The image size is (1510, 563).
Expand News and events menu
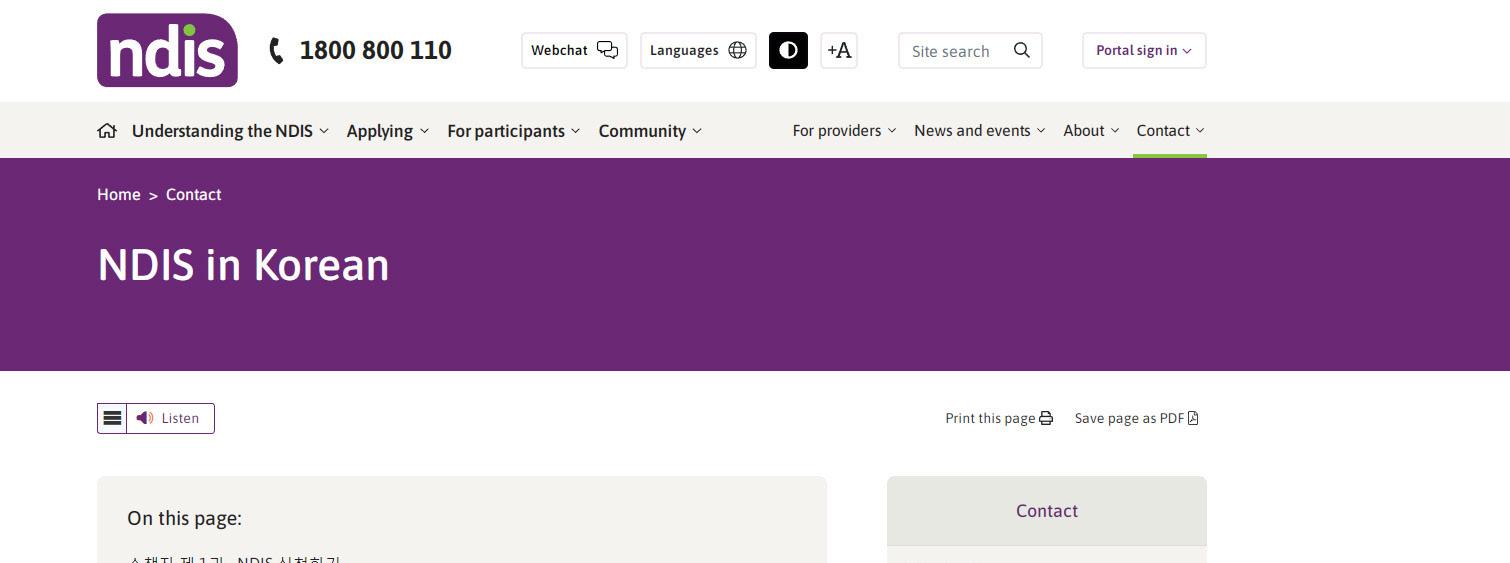980,131
